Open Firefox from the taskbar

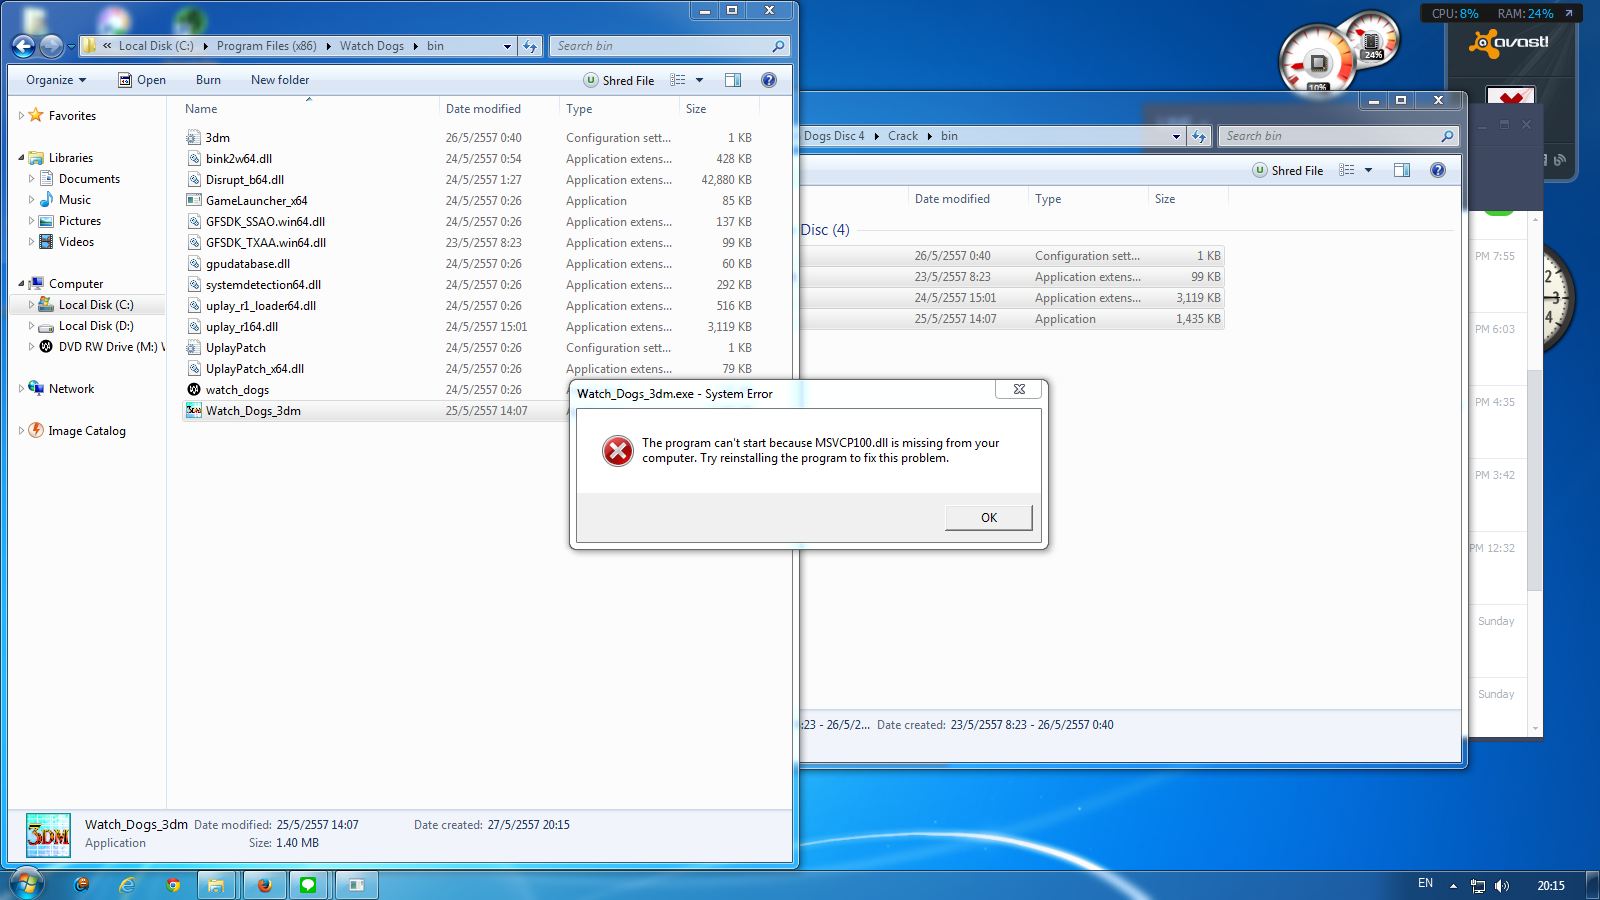[264, 885]
